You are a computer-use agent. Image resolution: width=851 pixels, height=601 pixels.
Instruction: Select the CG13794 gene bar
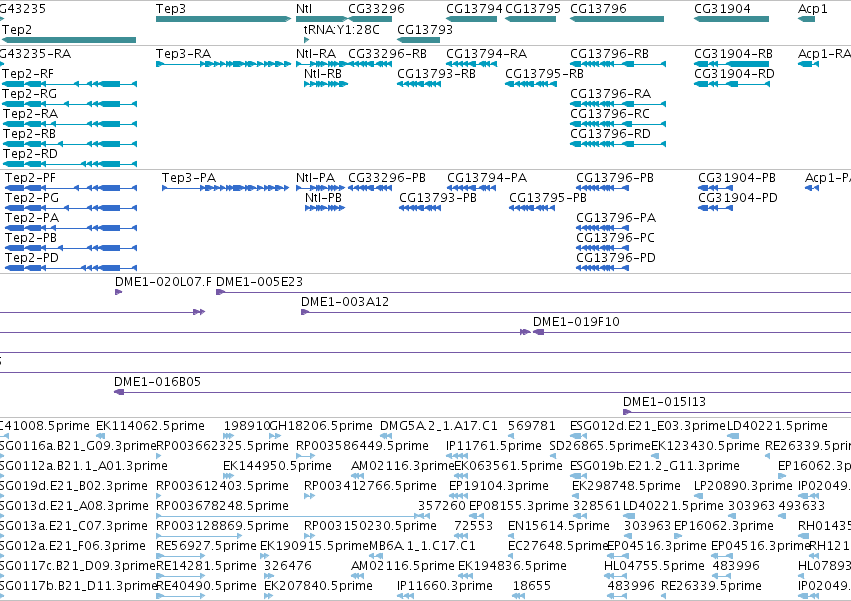[x=472, y=19]
